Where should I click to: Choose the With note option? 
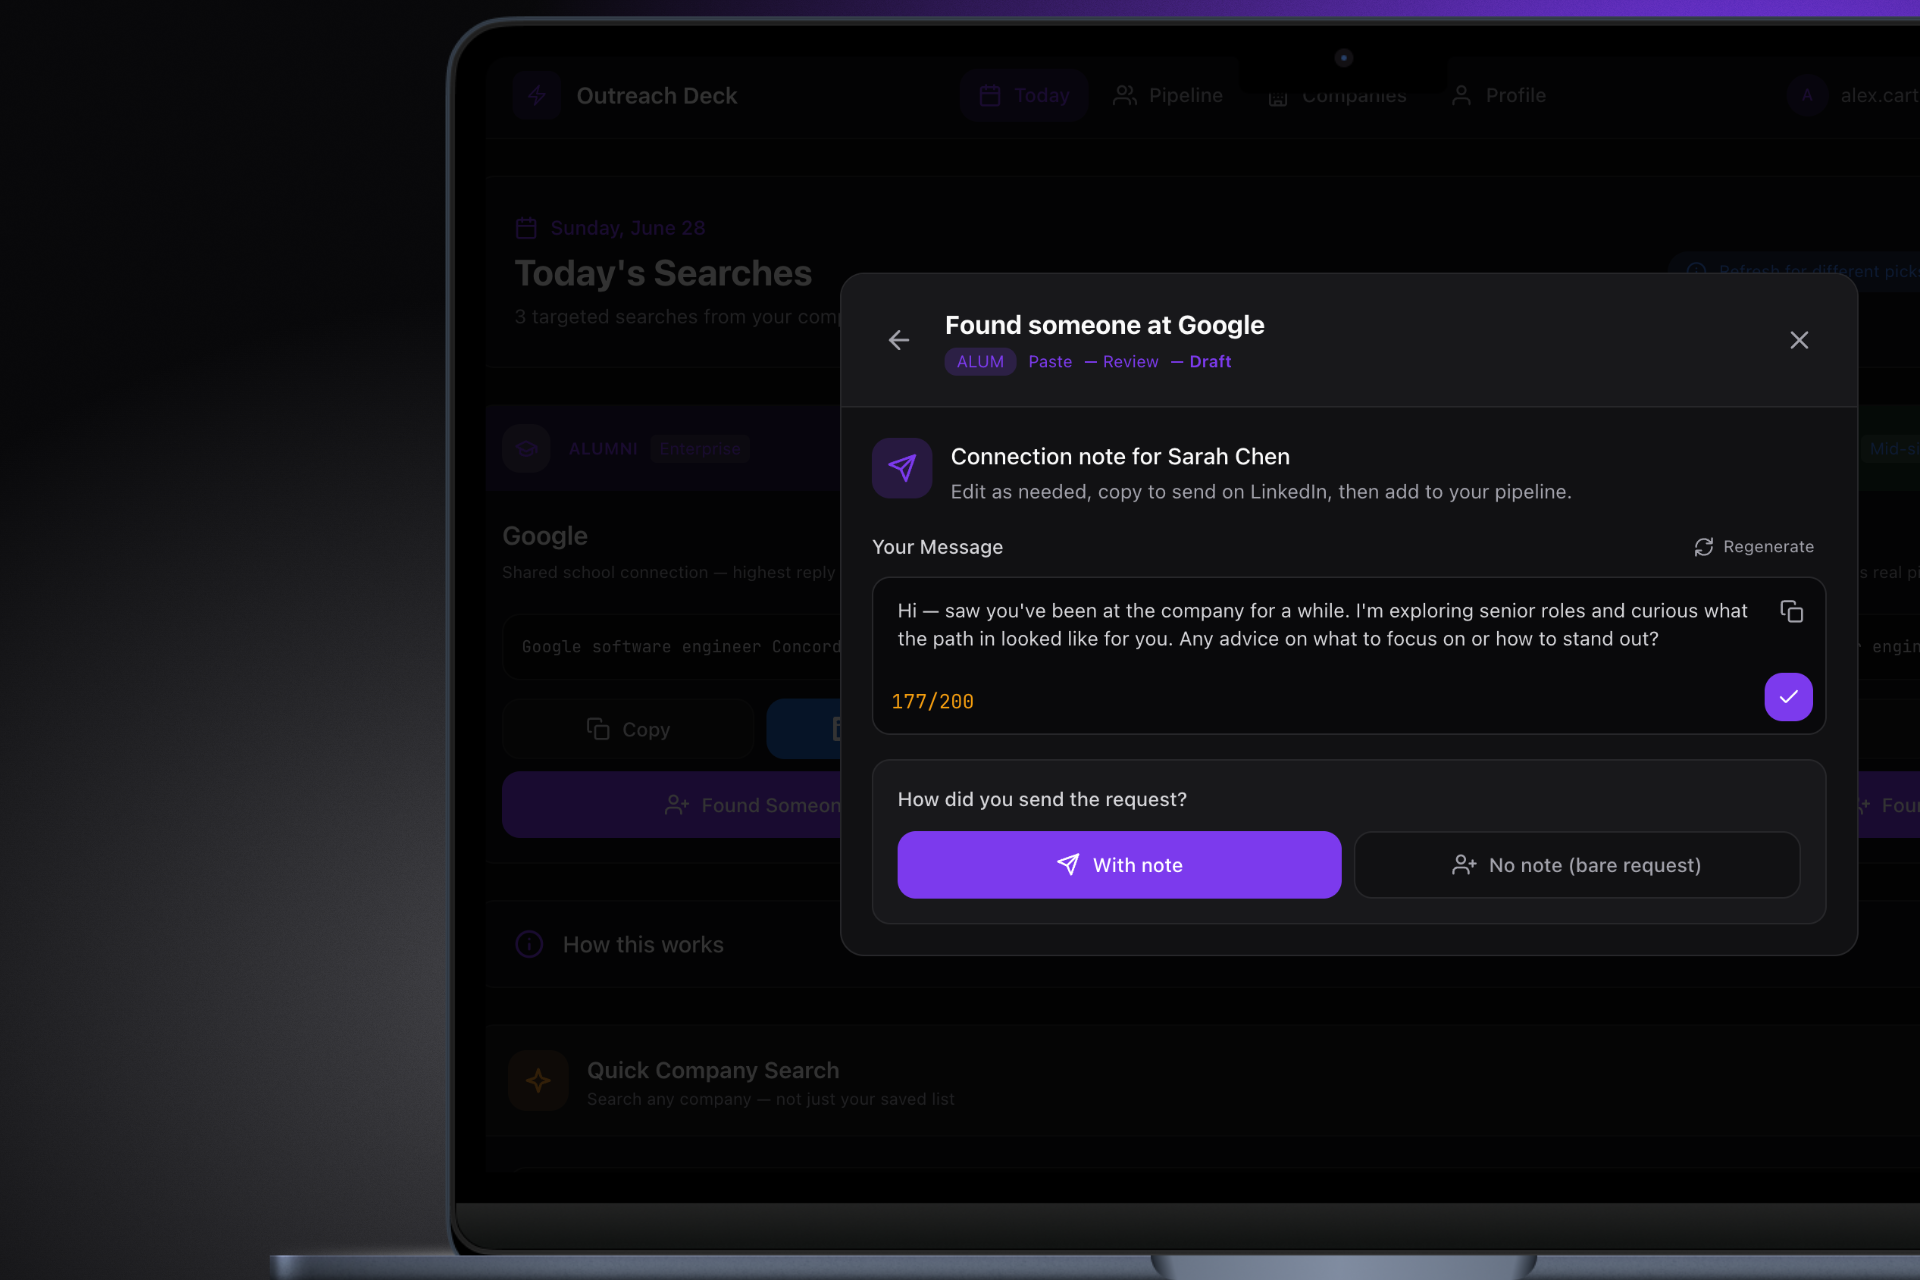[x=1119, y=865]
